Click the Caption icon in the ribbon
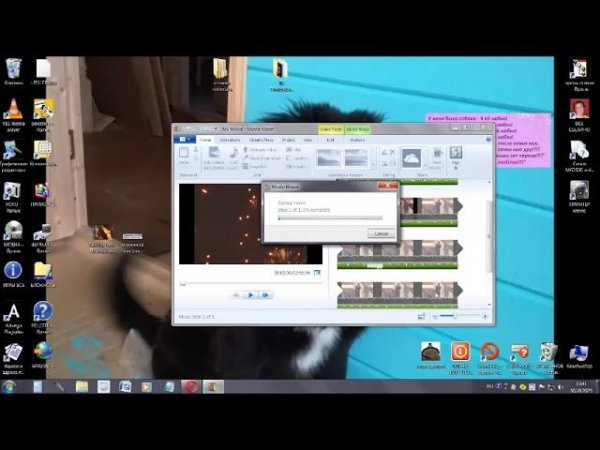The width and height of the screenshot is (600, 450). point(297,158)
